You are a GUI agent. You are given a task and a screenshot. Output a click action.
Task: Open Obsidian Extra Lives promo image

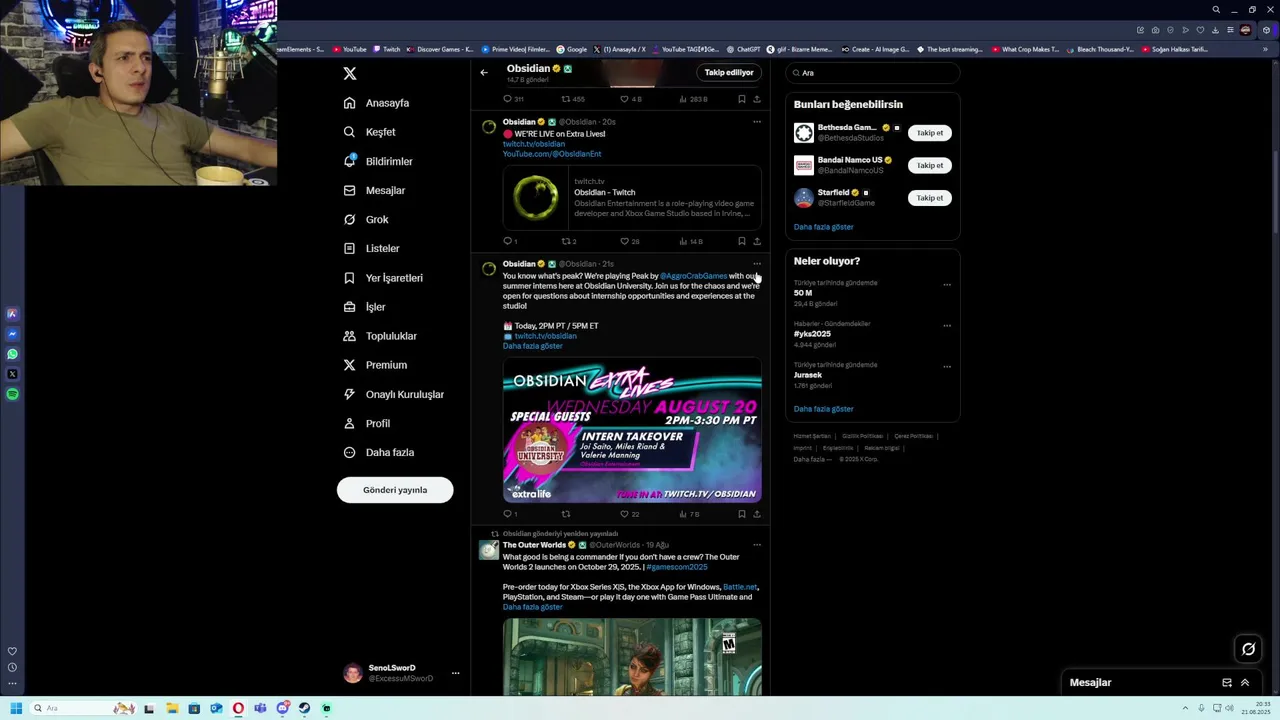632,431
